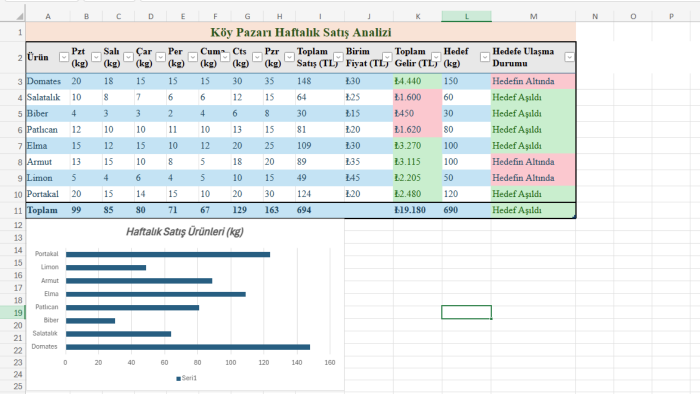Image resolution: width=700 pixels, height=394 pixels.
Task: Select column P header
Action: coord(671,17)
